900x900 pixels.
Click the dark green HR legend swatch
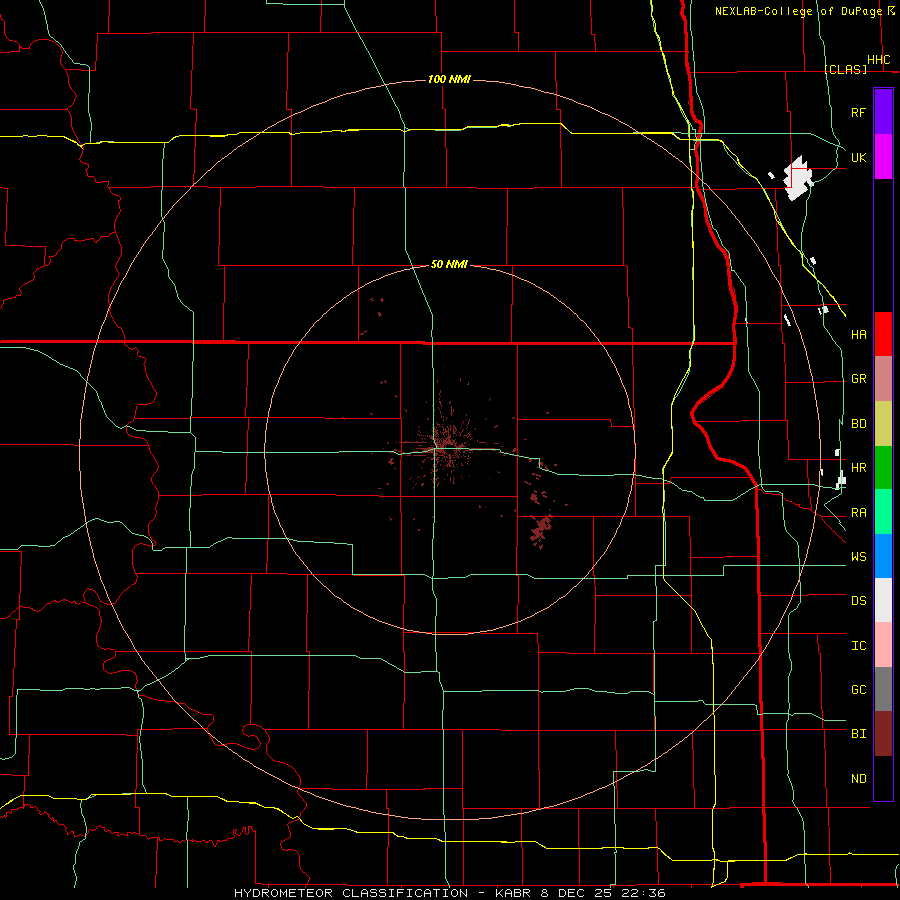(x=883, y=468)
